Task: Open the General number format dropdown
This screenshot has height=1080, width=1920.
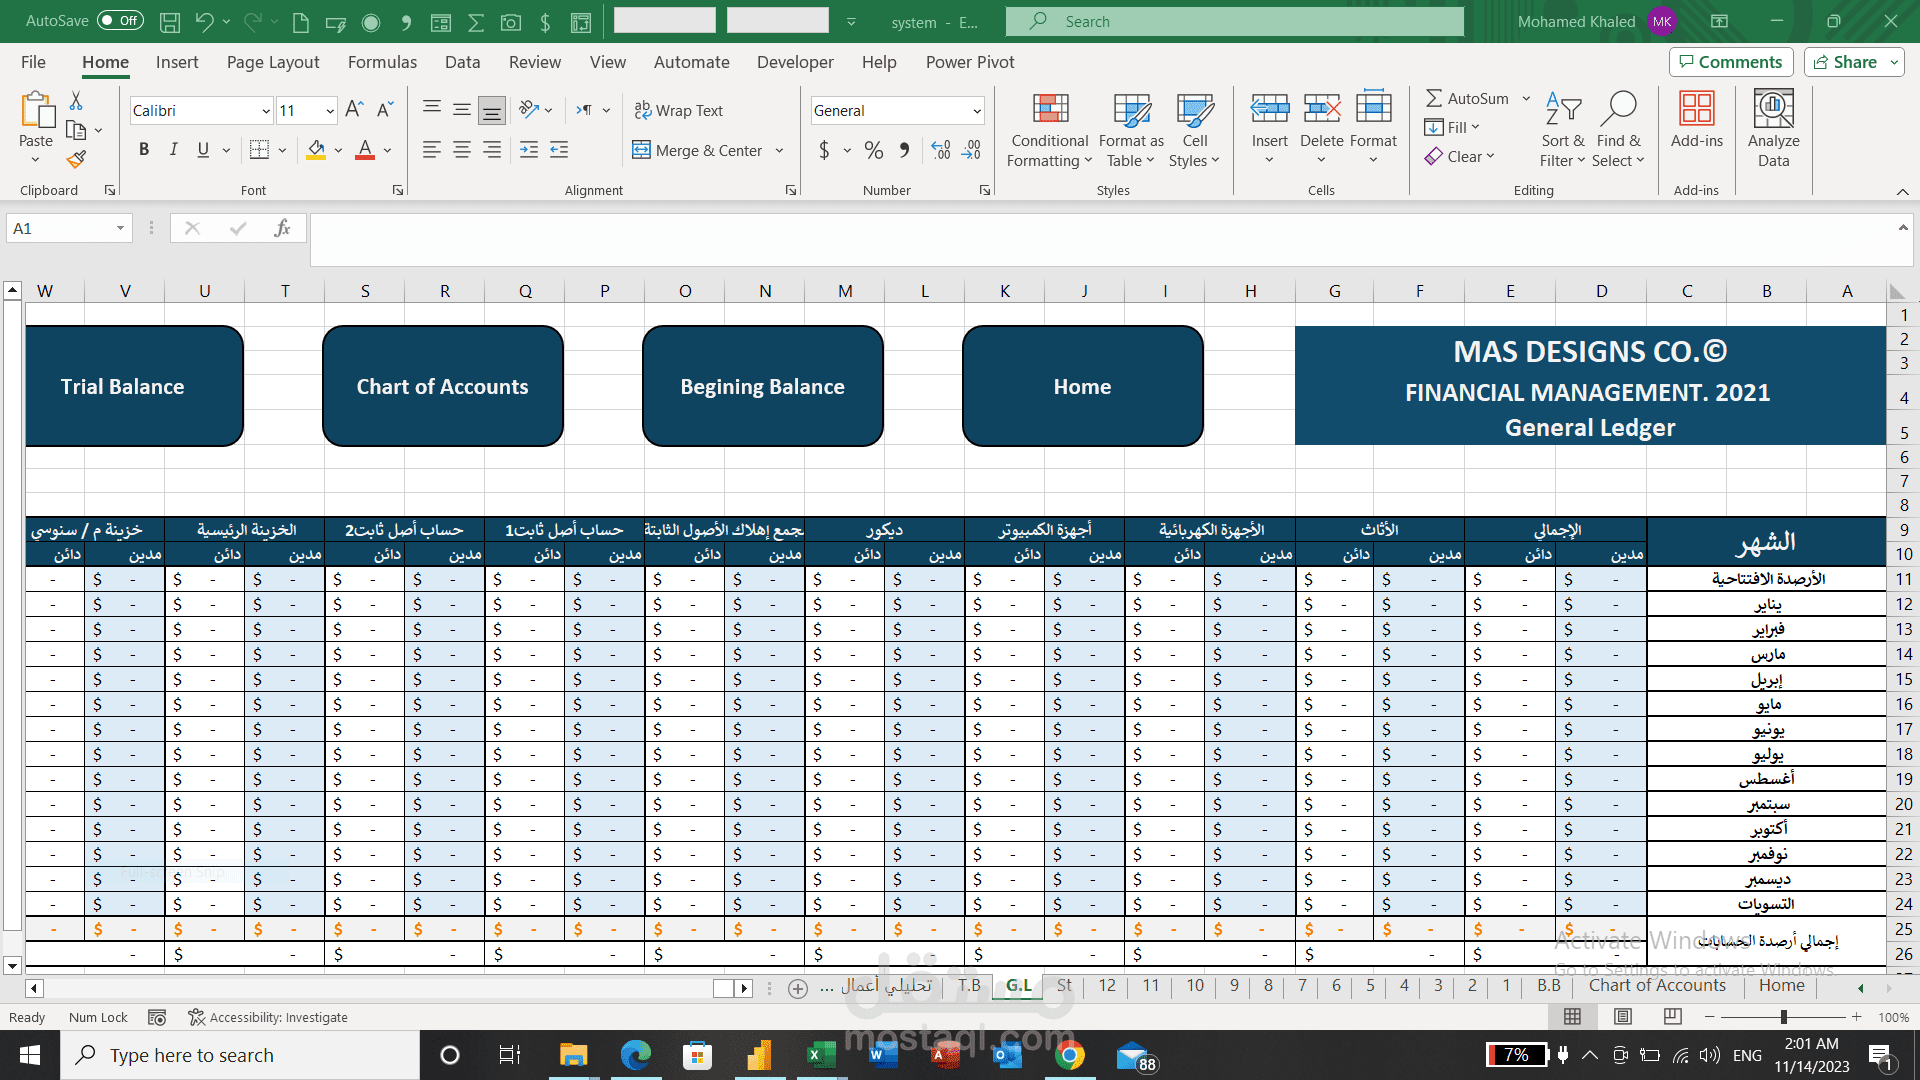Action: [976, 111]
